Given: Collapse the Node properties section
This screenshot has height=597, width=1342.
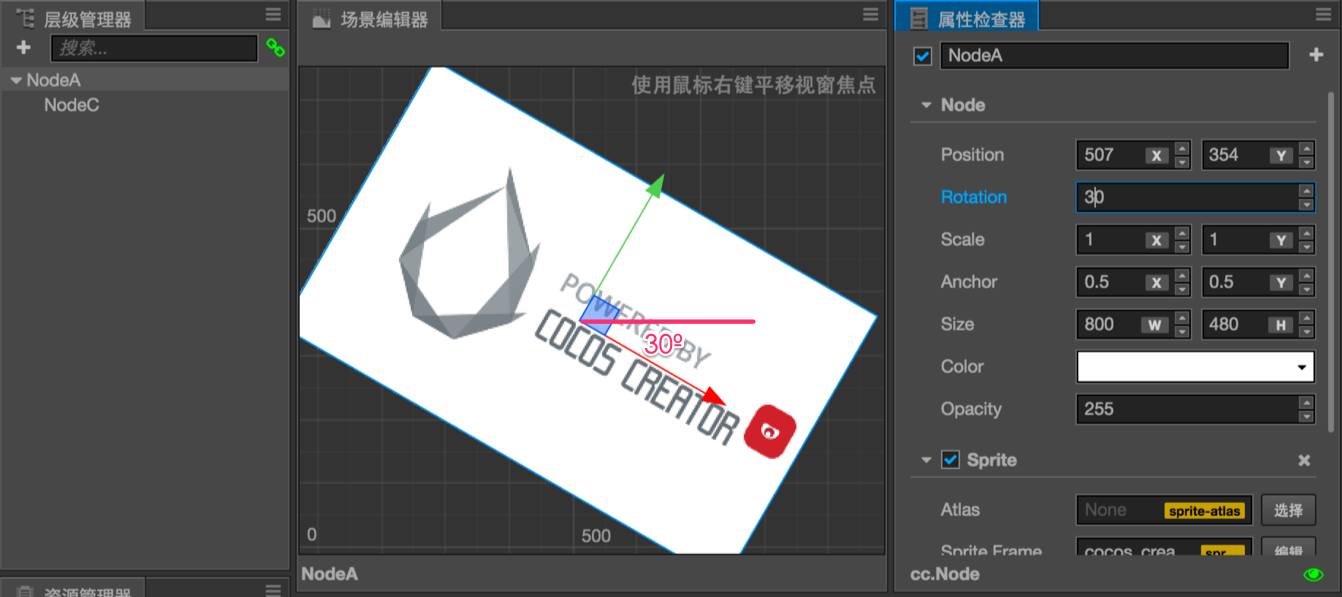Looking at the screenshot, I should point(926,105).
